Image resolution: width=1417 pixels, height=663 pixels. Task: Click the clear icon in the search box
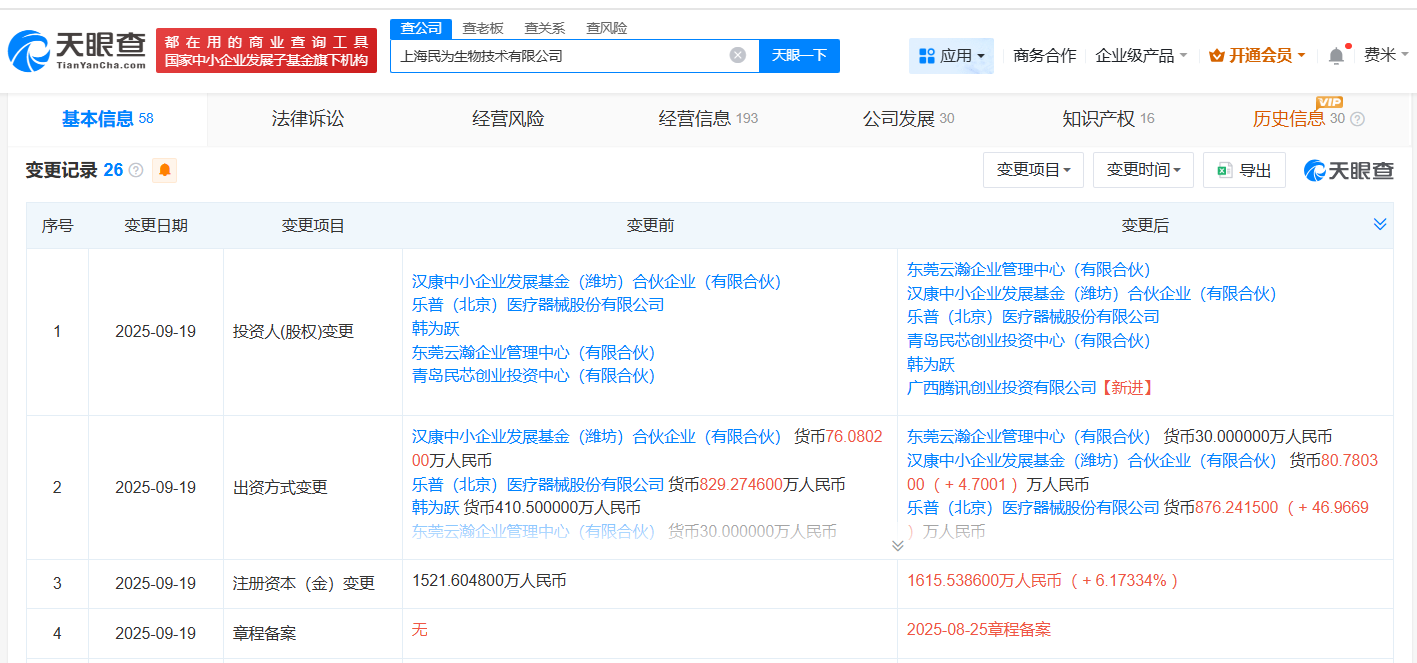pos(740,56)
